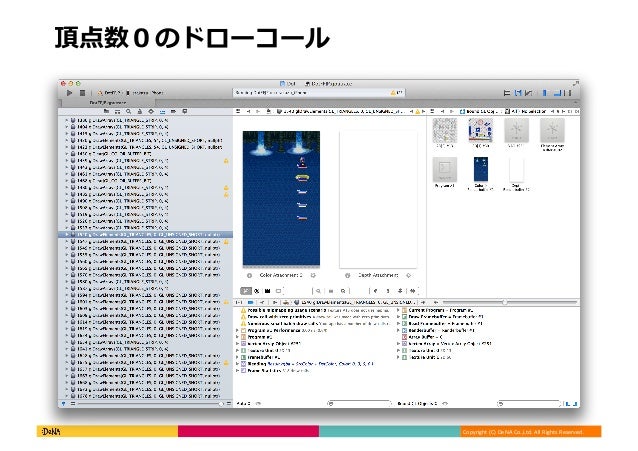Image resolution: width=638 pixels, height=451 pixels.
Task: Open the Test navigator diamond icon
Action: point(151,111)
